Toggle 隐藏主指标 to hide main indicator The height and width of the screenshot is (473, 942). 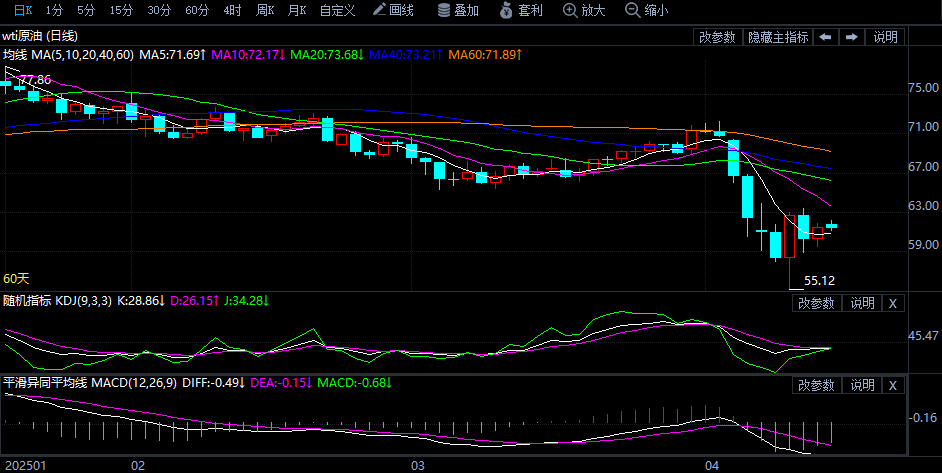(778, 37)
